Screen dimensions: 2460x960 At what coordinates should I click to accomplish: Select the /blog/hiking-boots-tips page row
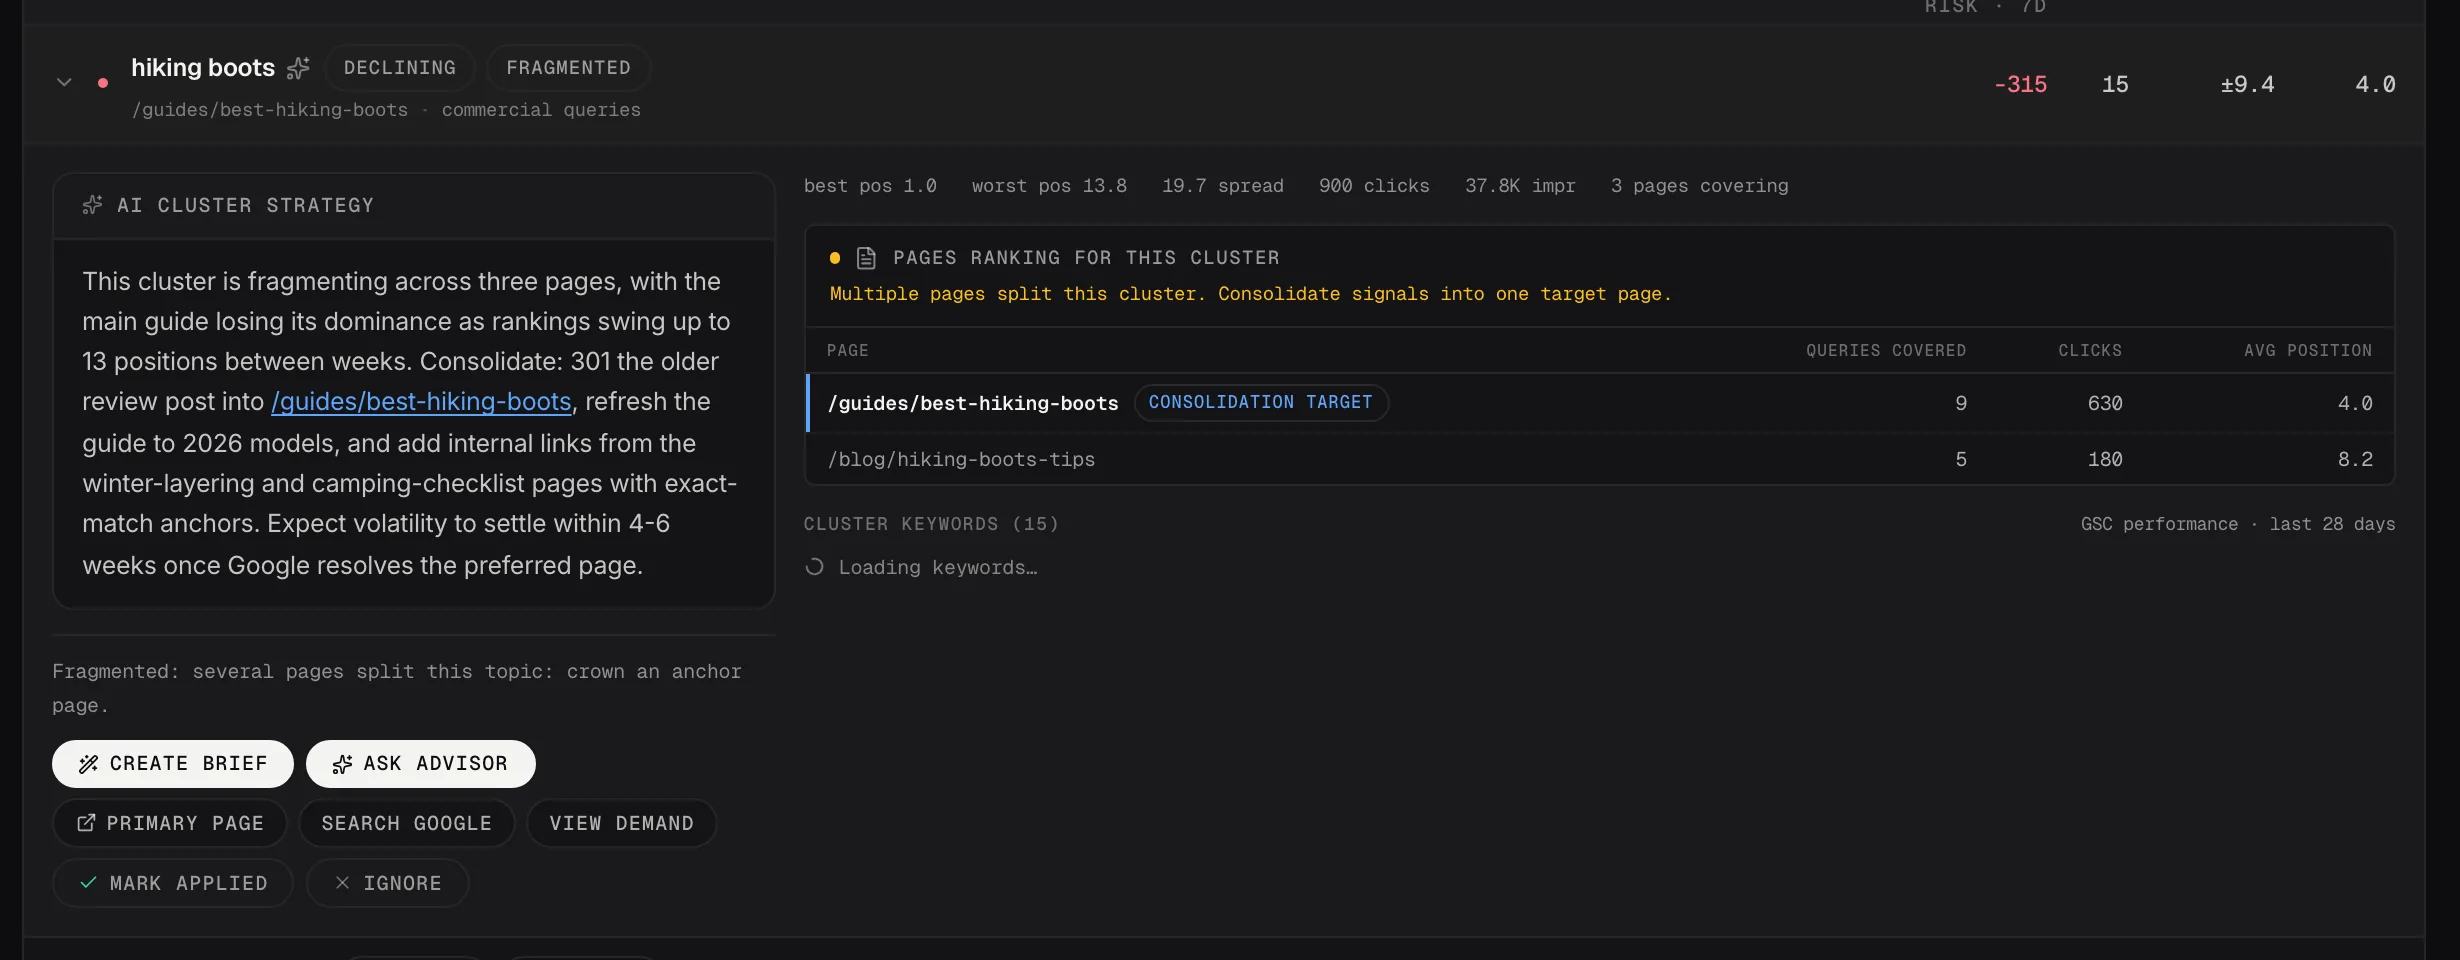[1600, 459]
